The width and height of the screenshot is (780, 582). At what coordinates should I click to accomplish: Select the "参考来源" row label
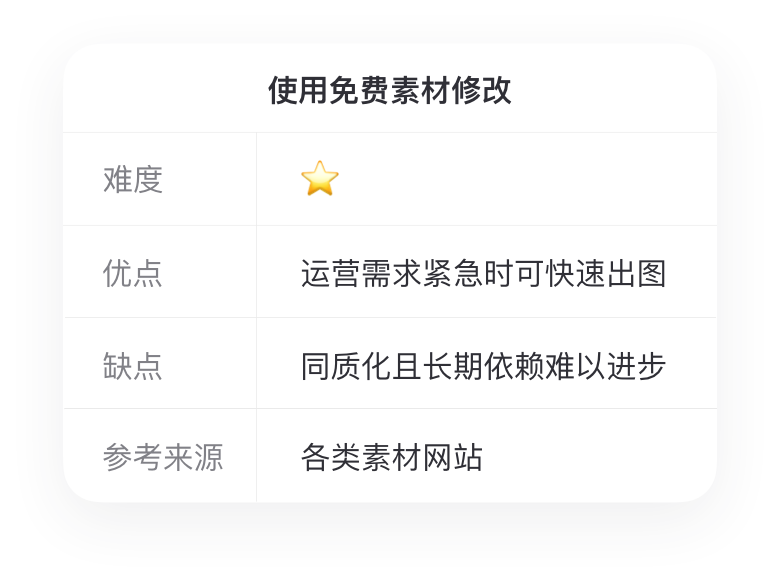click(x=163, y=458)
